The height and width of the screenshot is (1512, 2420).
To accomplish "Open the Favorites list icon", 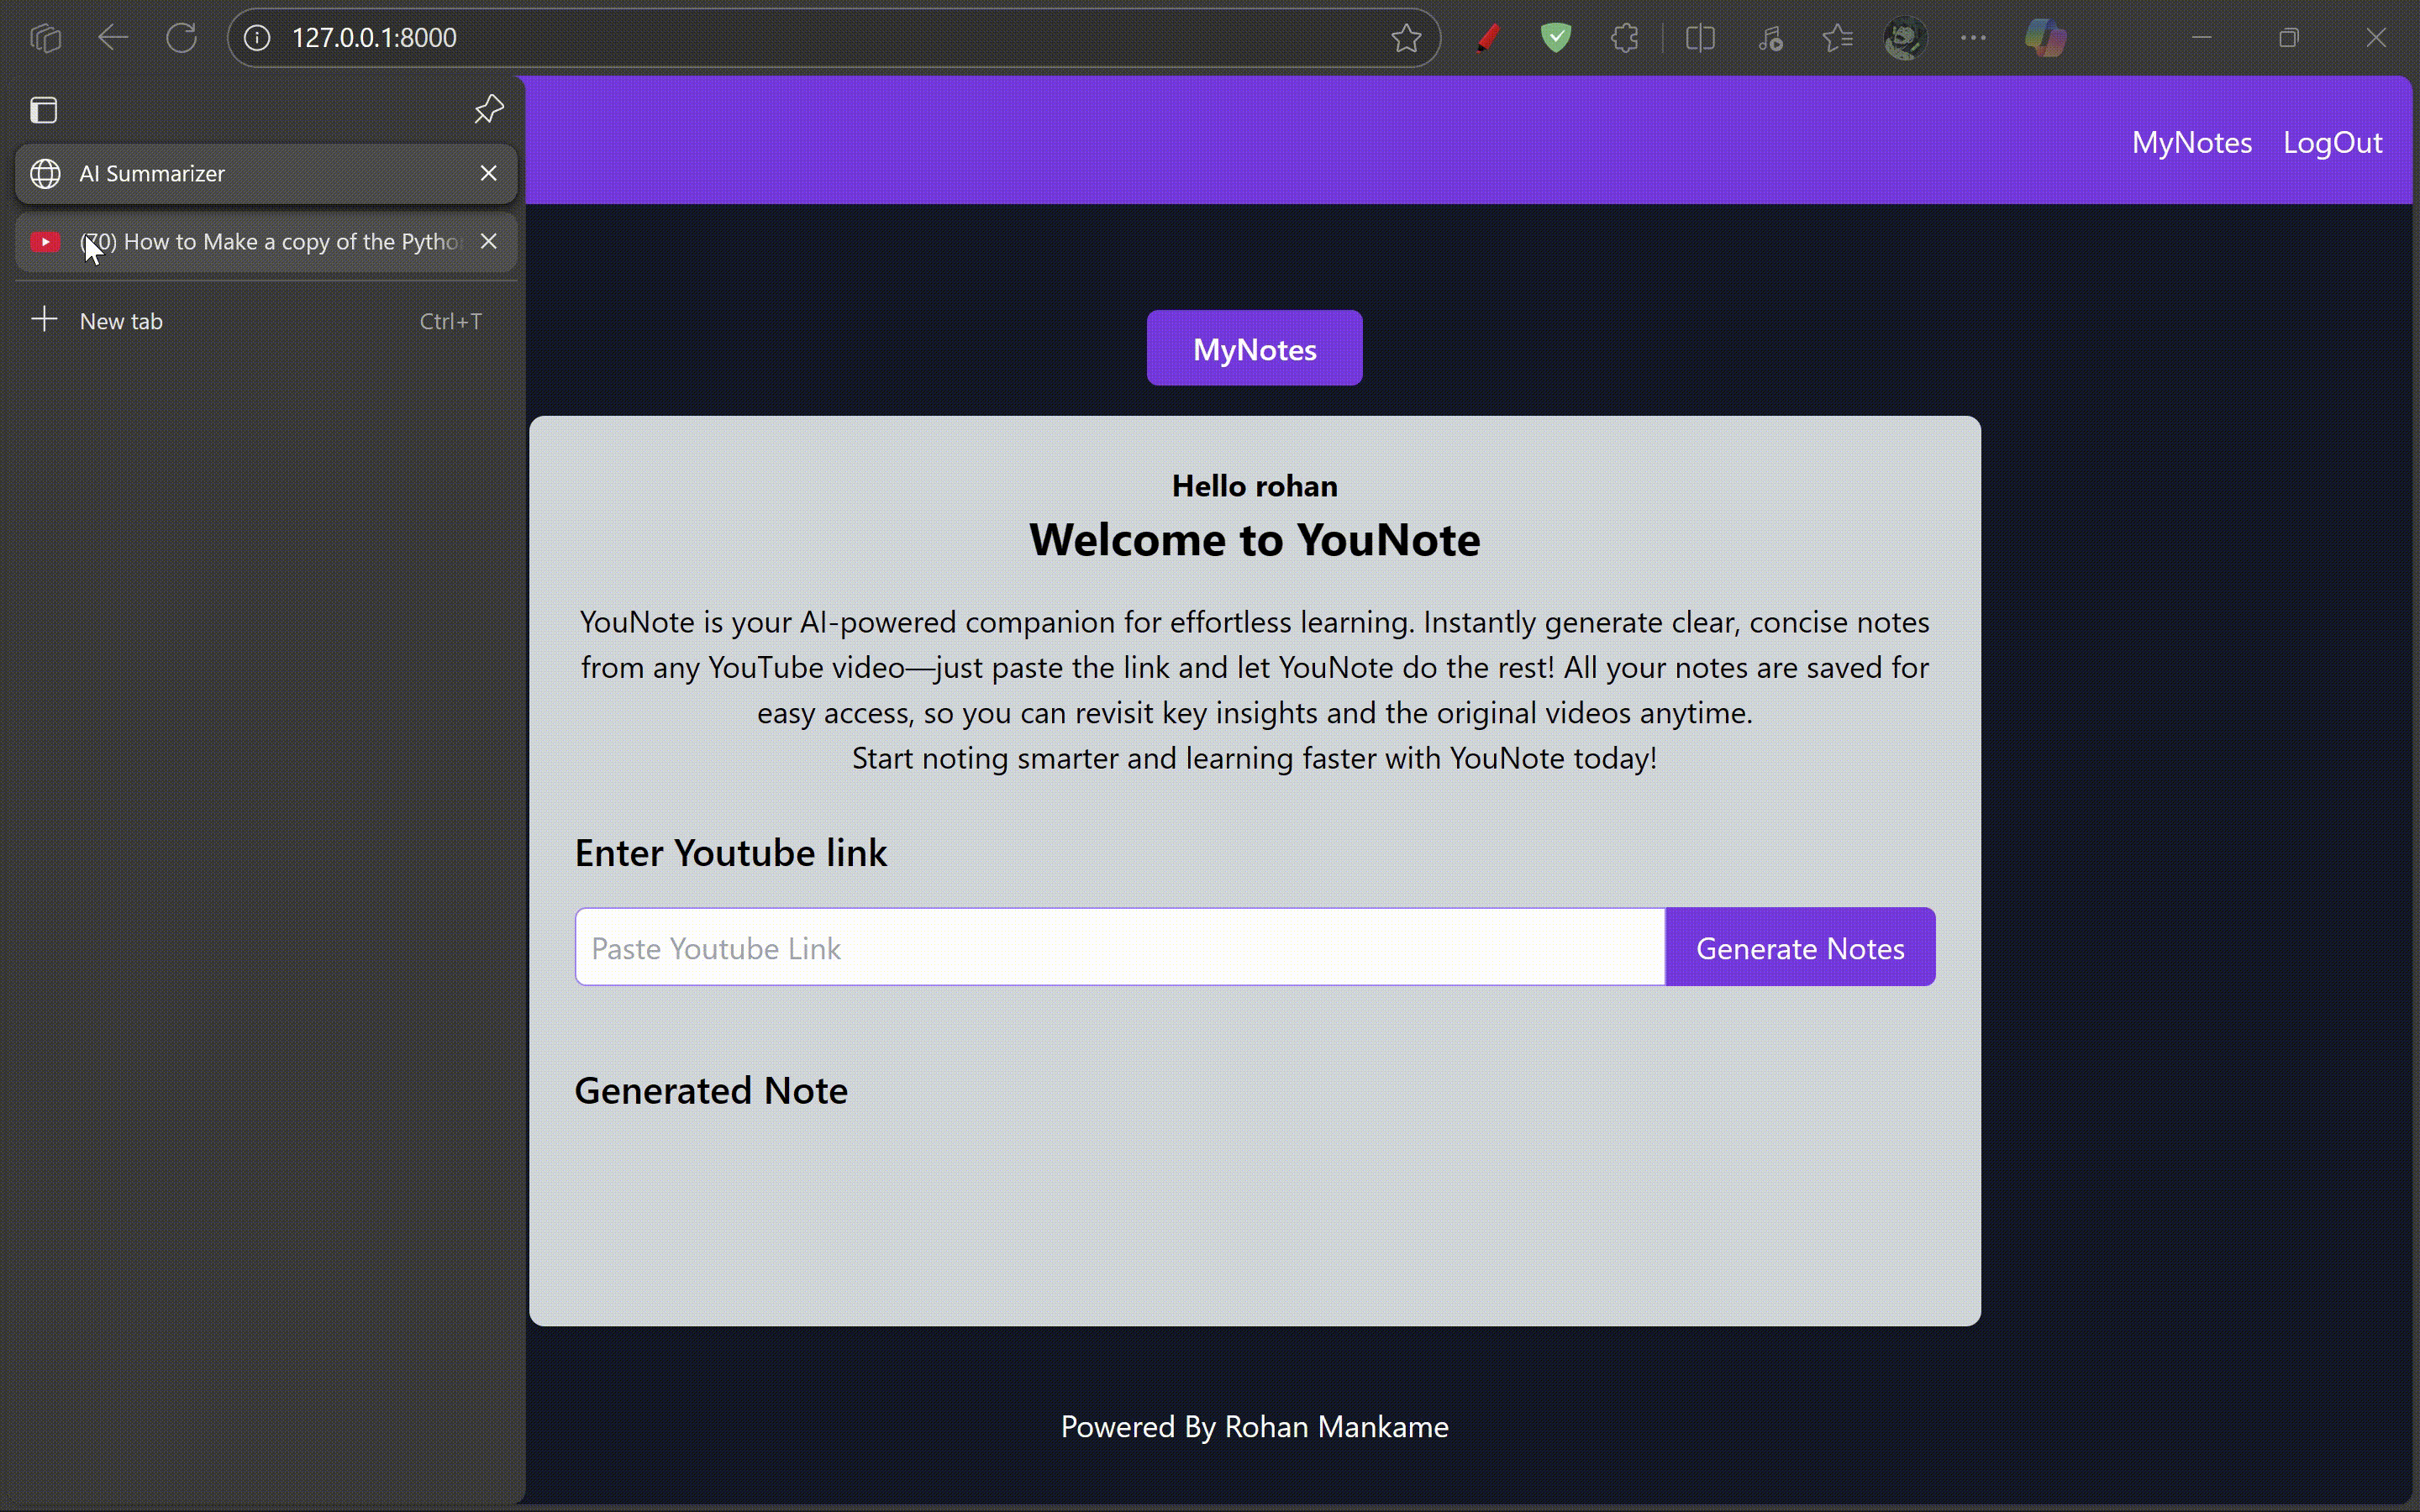I will [x=1837, y=38].
